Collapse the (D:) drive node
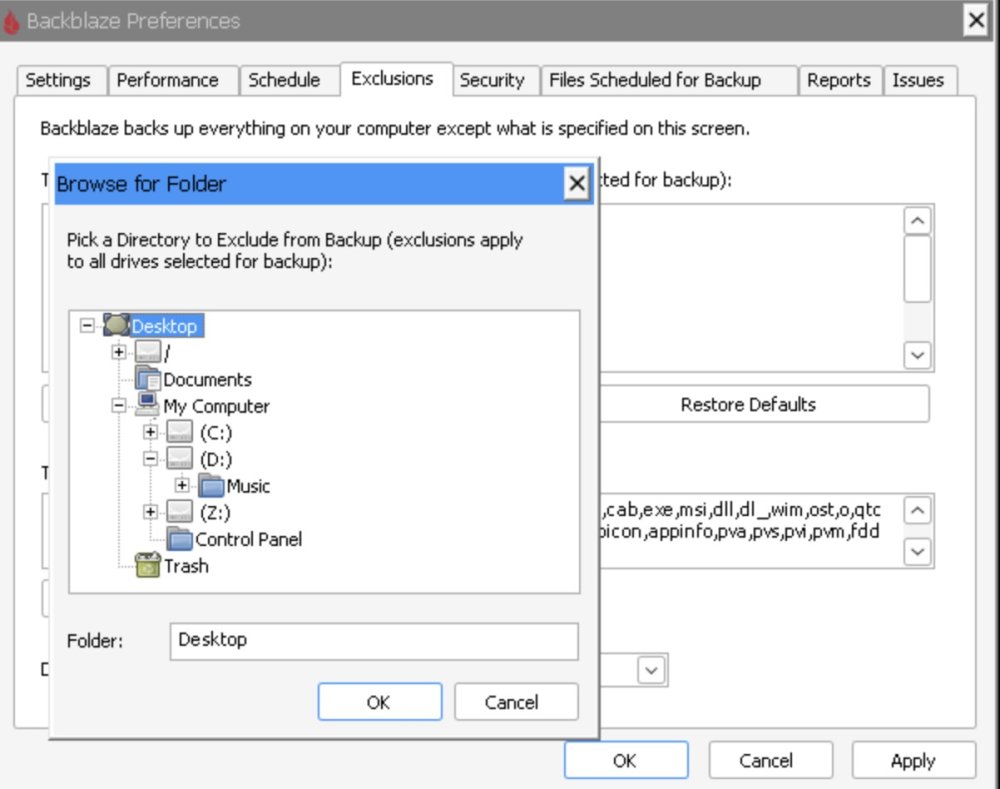1000x789 pixels. coord(151,459)
